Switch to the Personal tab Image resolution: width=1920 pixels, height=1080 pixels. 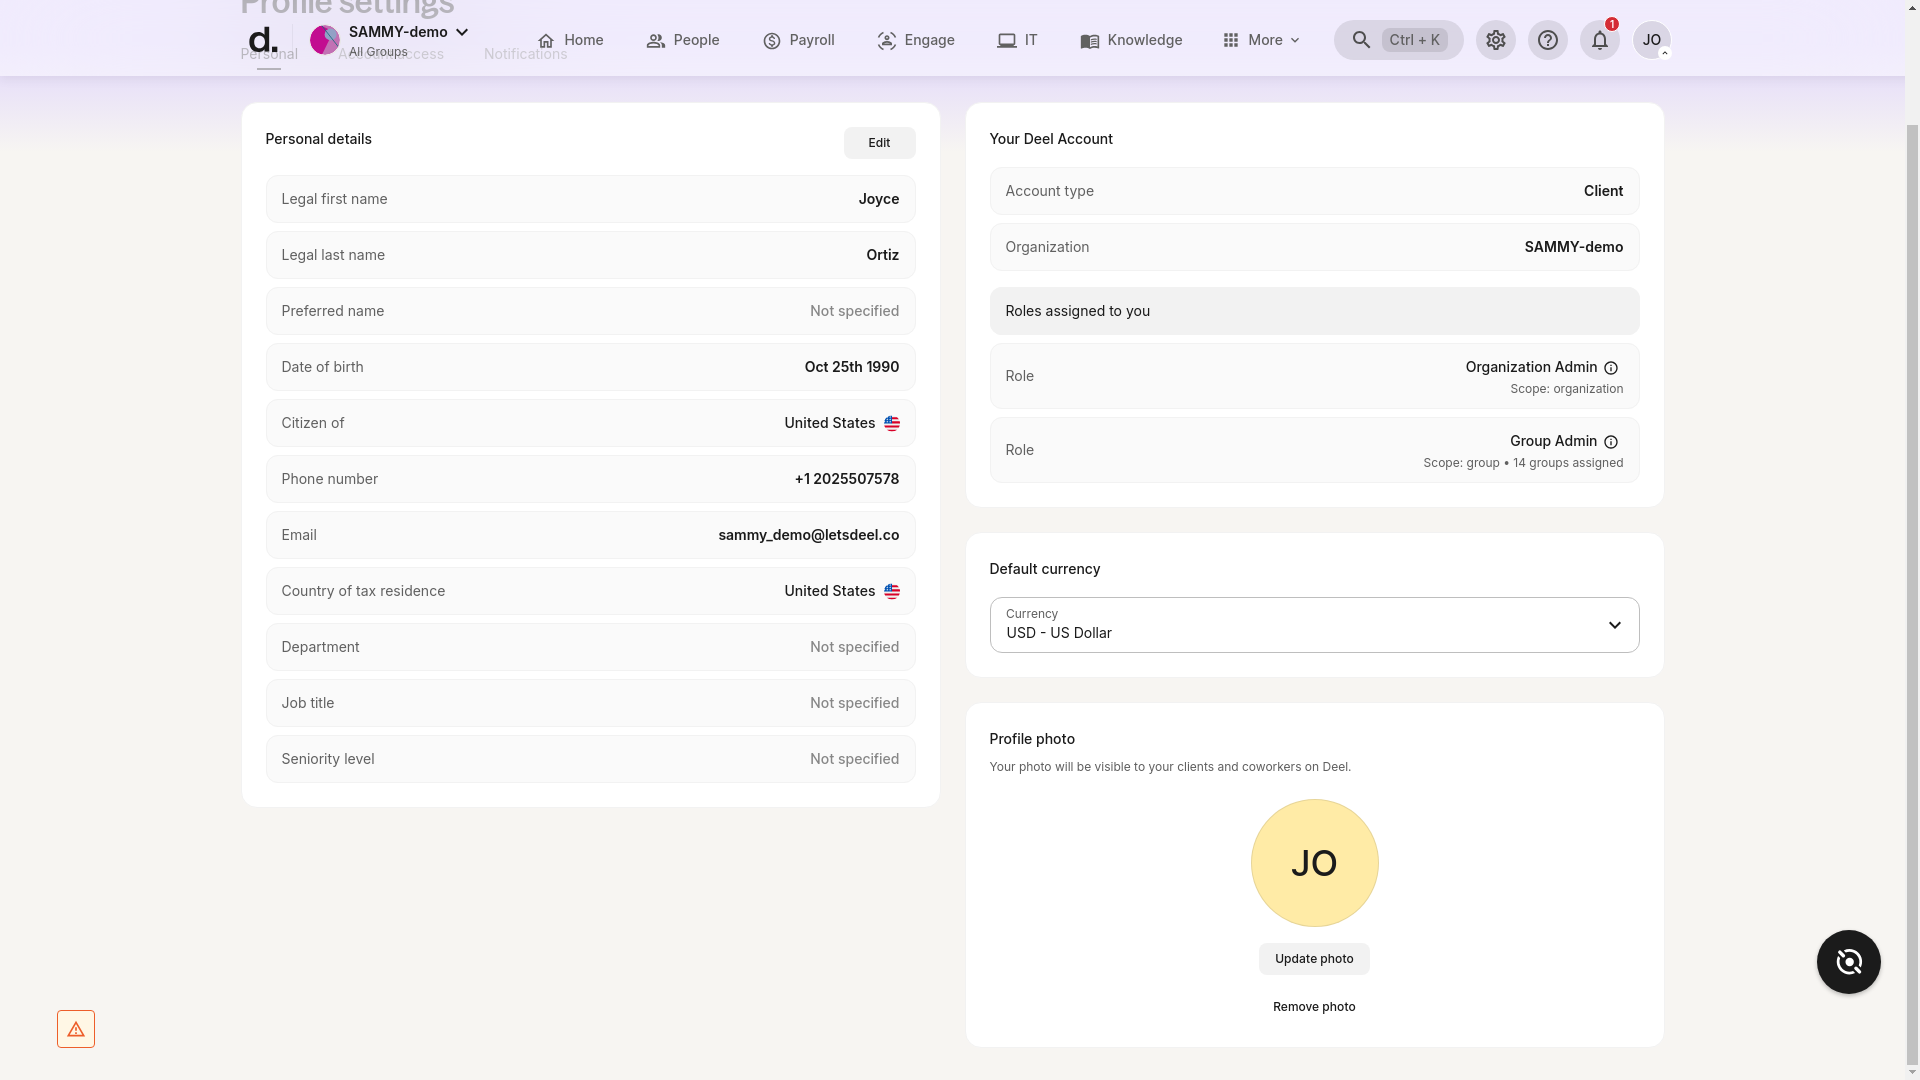(269, 55)
